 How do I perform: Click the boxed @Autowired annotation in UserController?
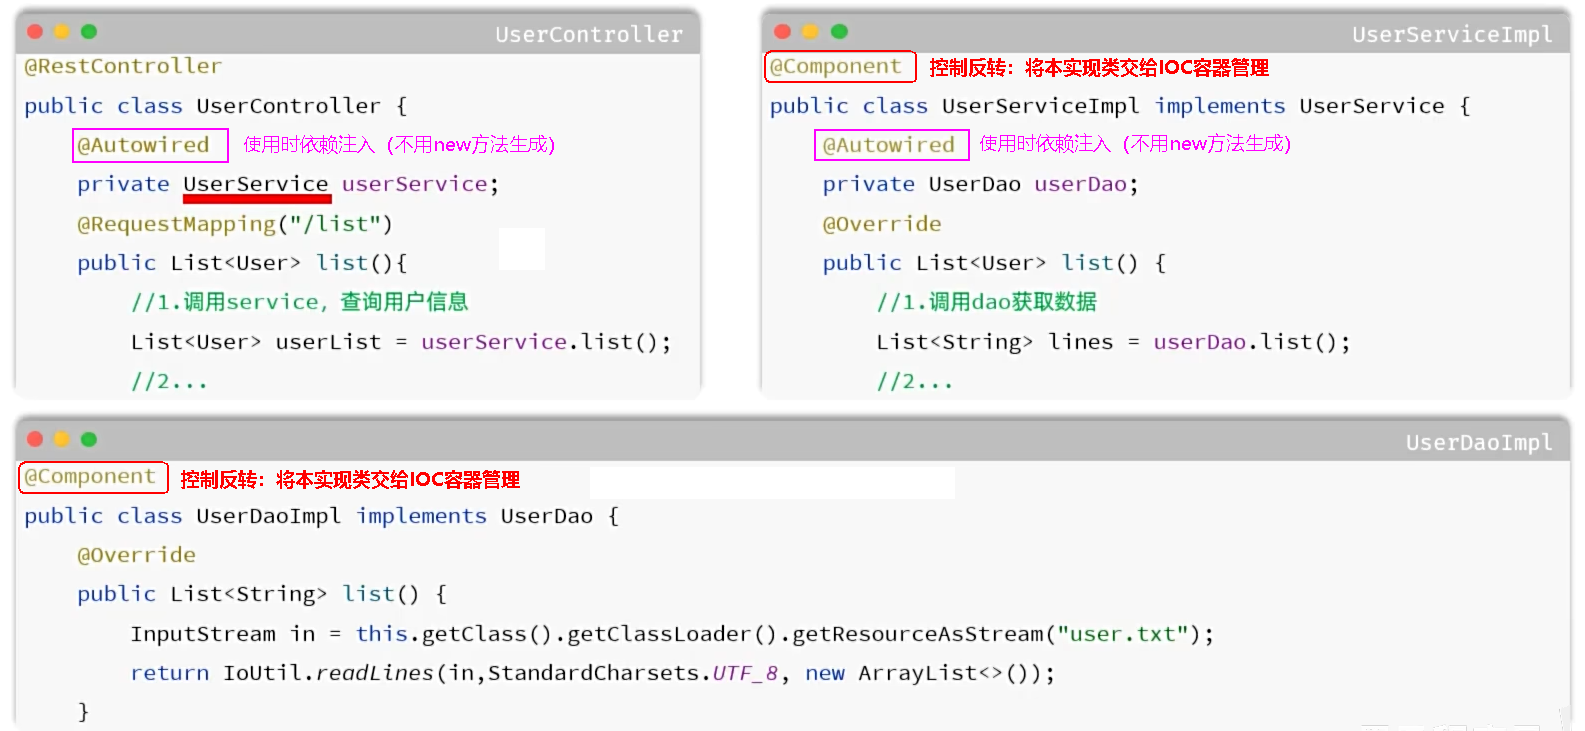pos(149,145)
